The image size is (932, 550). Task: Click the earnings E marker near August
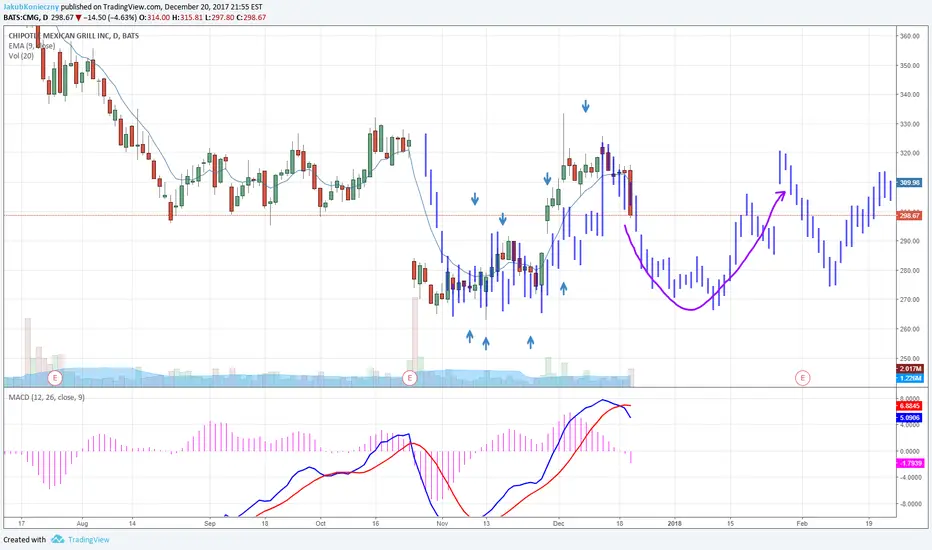click(55, 378)
